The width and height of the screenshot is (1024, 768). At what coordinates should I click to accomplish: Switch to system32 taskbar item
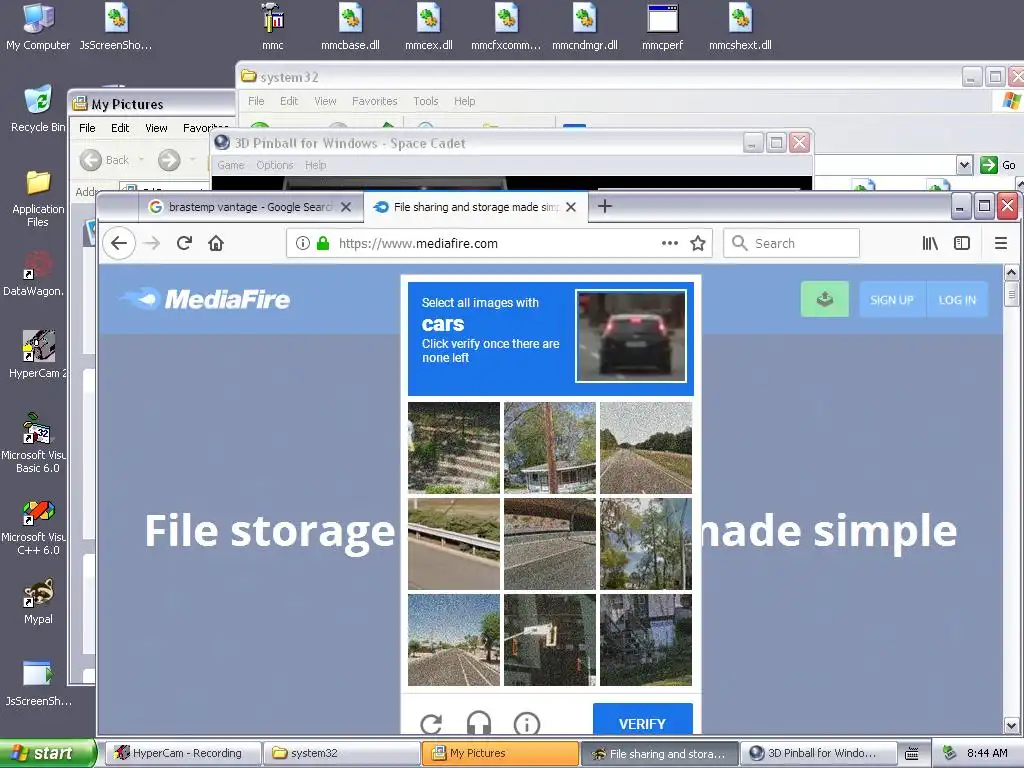(342, 753)
